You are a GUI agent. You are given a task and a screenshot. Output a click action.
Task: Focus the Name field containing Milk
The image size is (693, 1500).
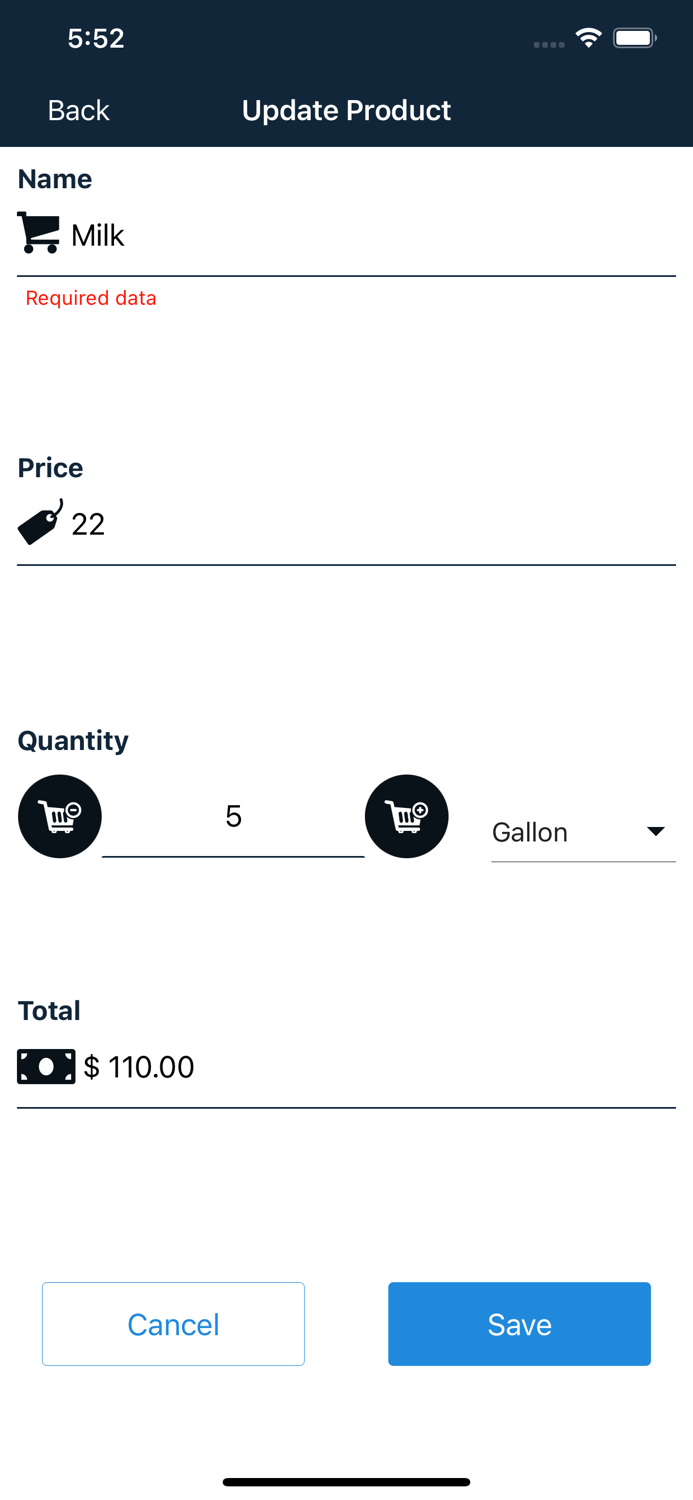(370, 236)
